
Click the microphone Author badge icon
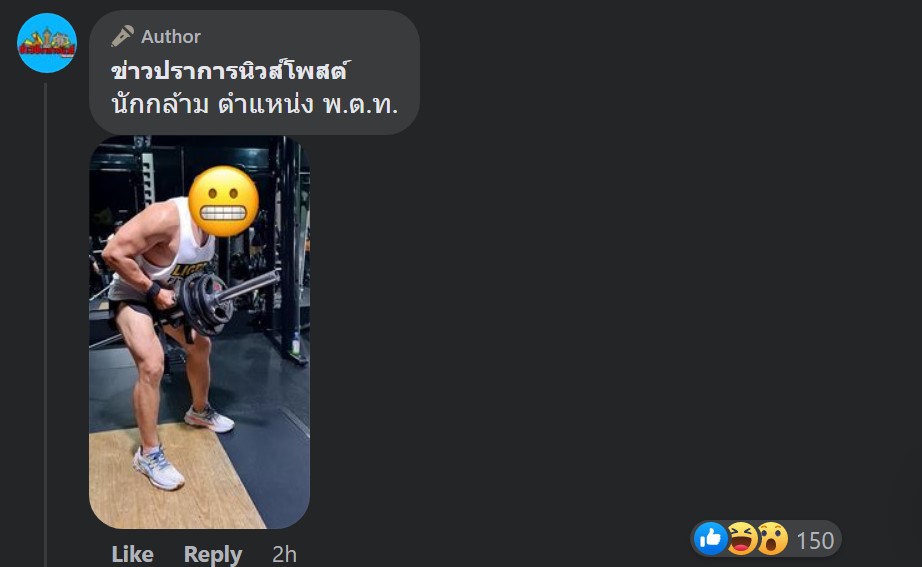122,36
